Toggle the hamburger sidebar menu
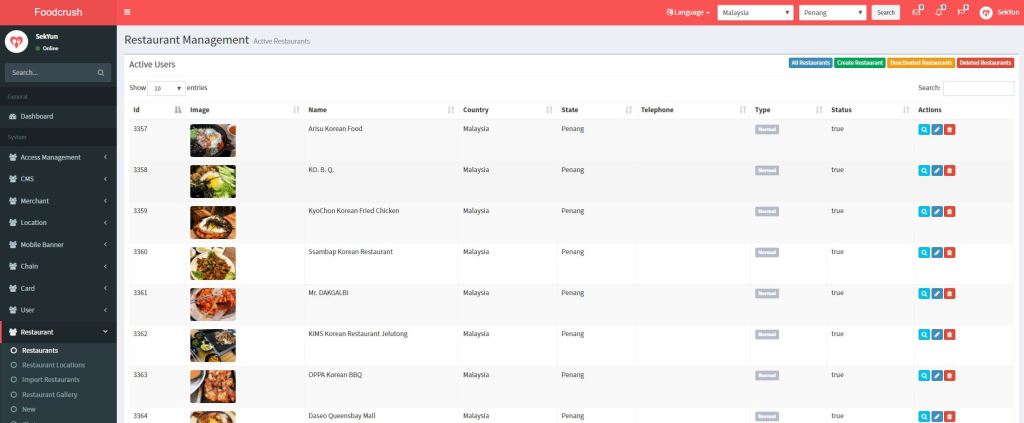This screenshot has width=1024, height=423. pyautogui.click(x=127, y=12)
